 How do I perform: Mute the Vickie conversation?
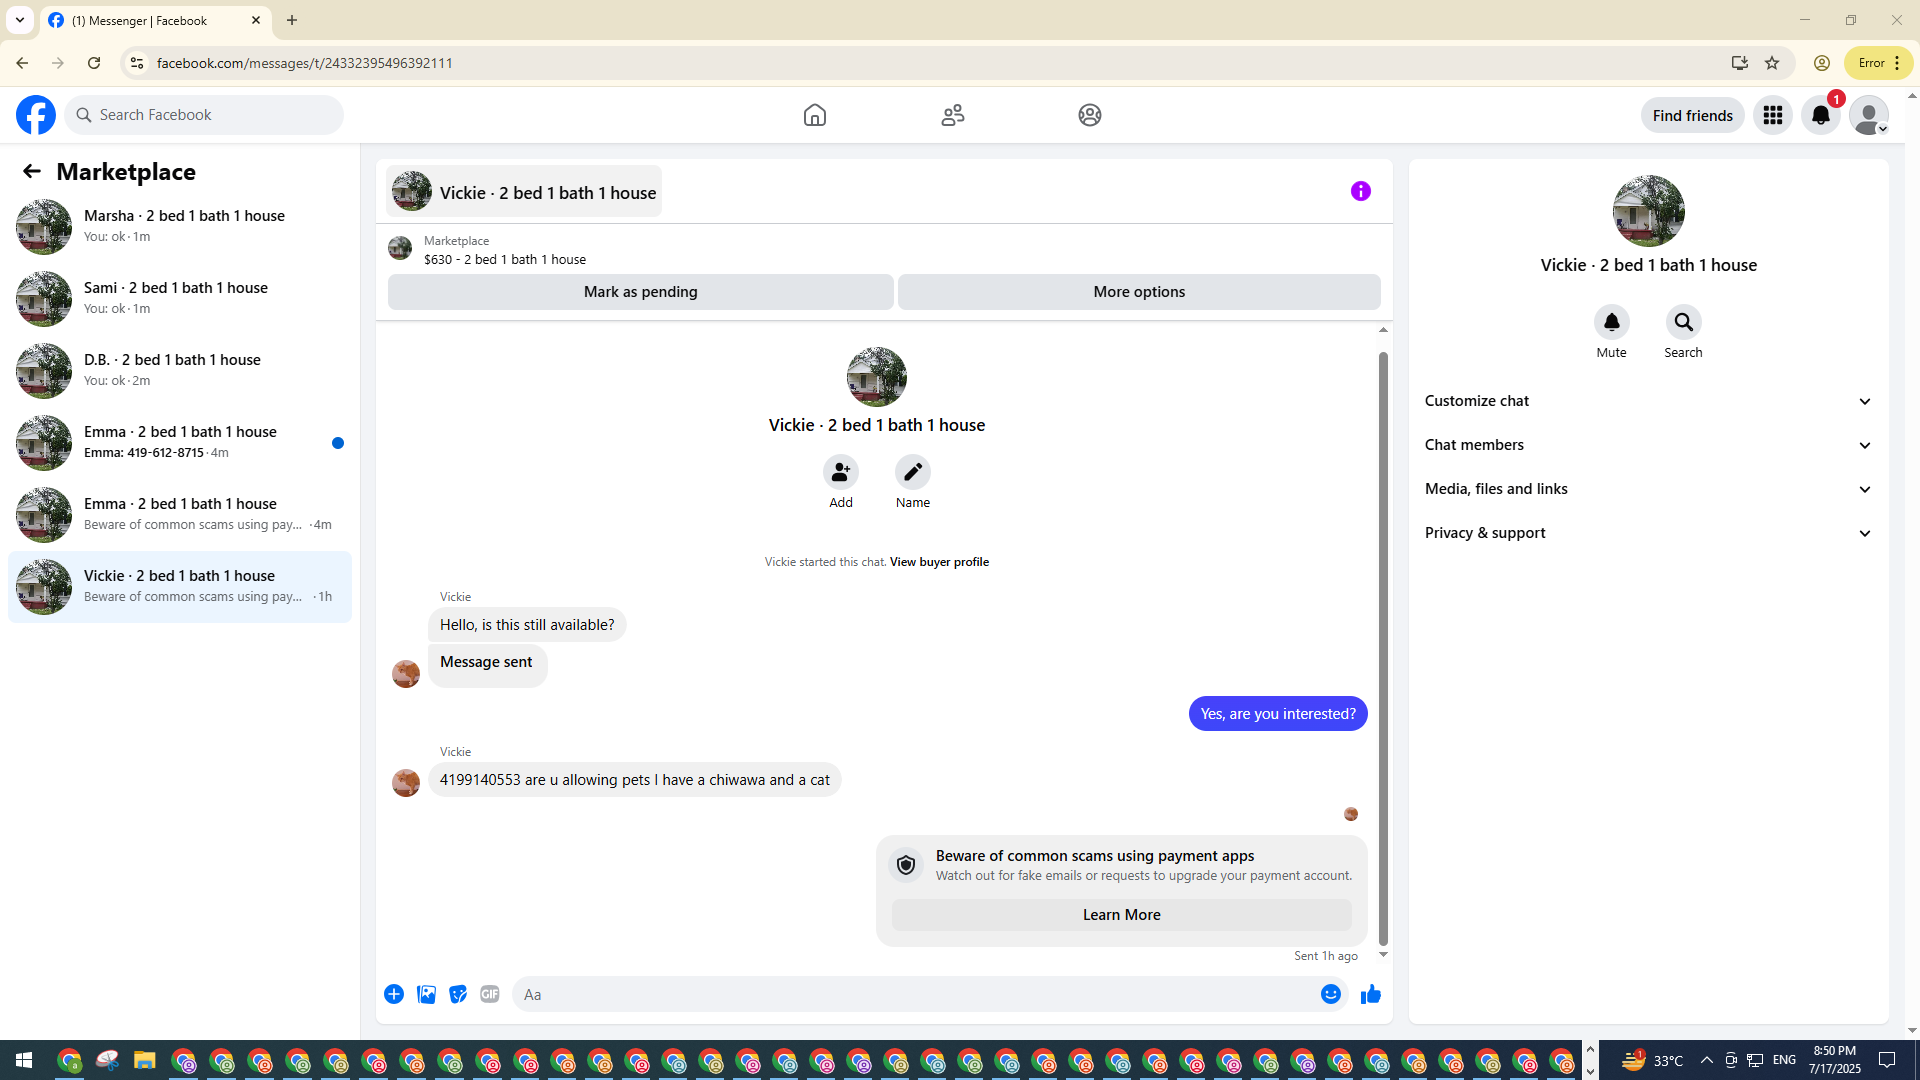[x=1612, y=322]
